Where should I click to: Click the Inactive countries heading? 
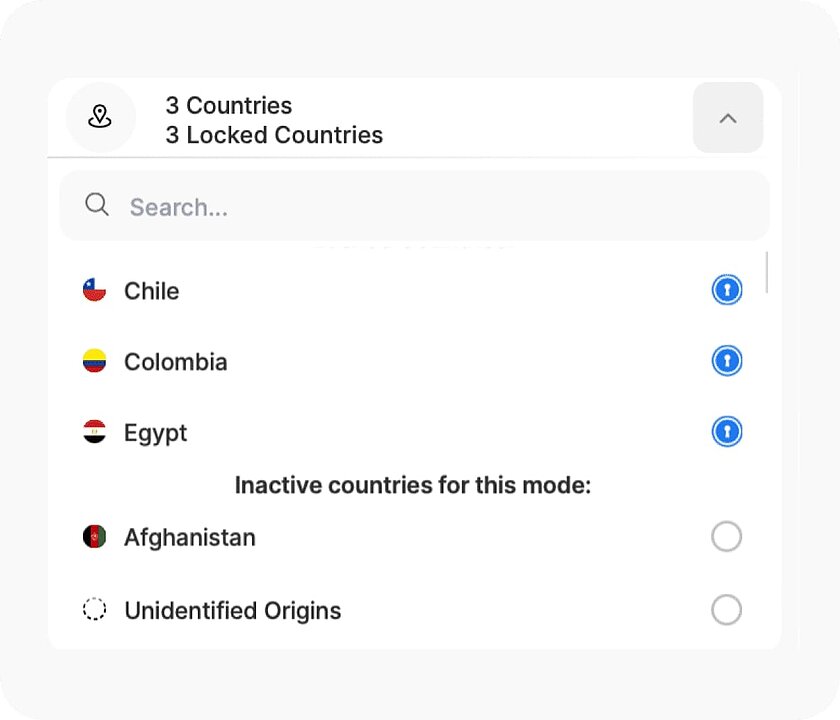[413, 484]
